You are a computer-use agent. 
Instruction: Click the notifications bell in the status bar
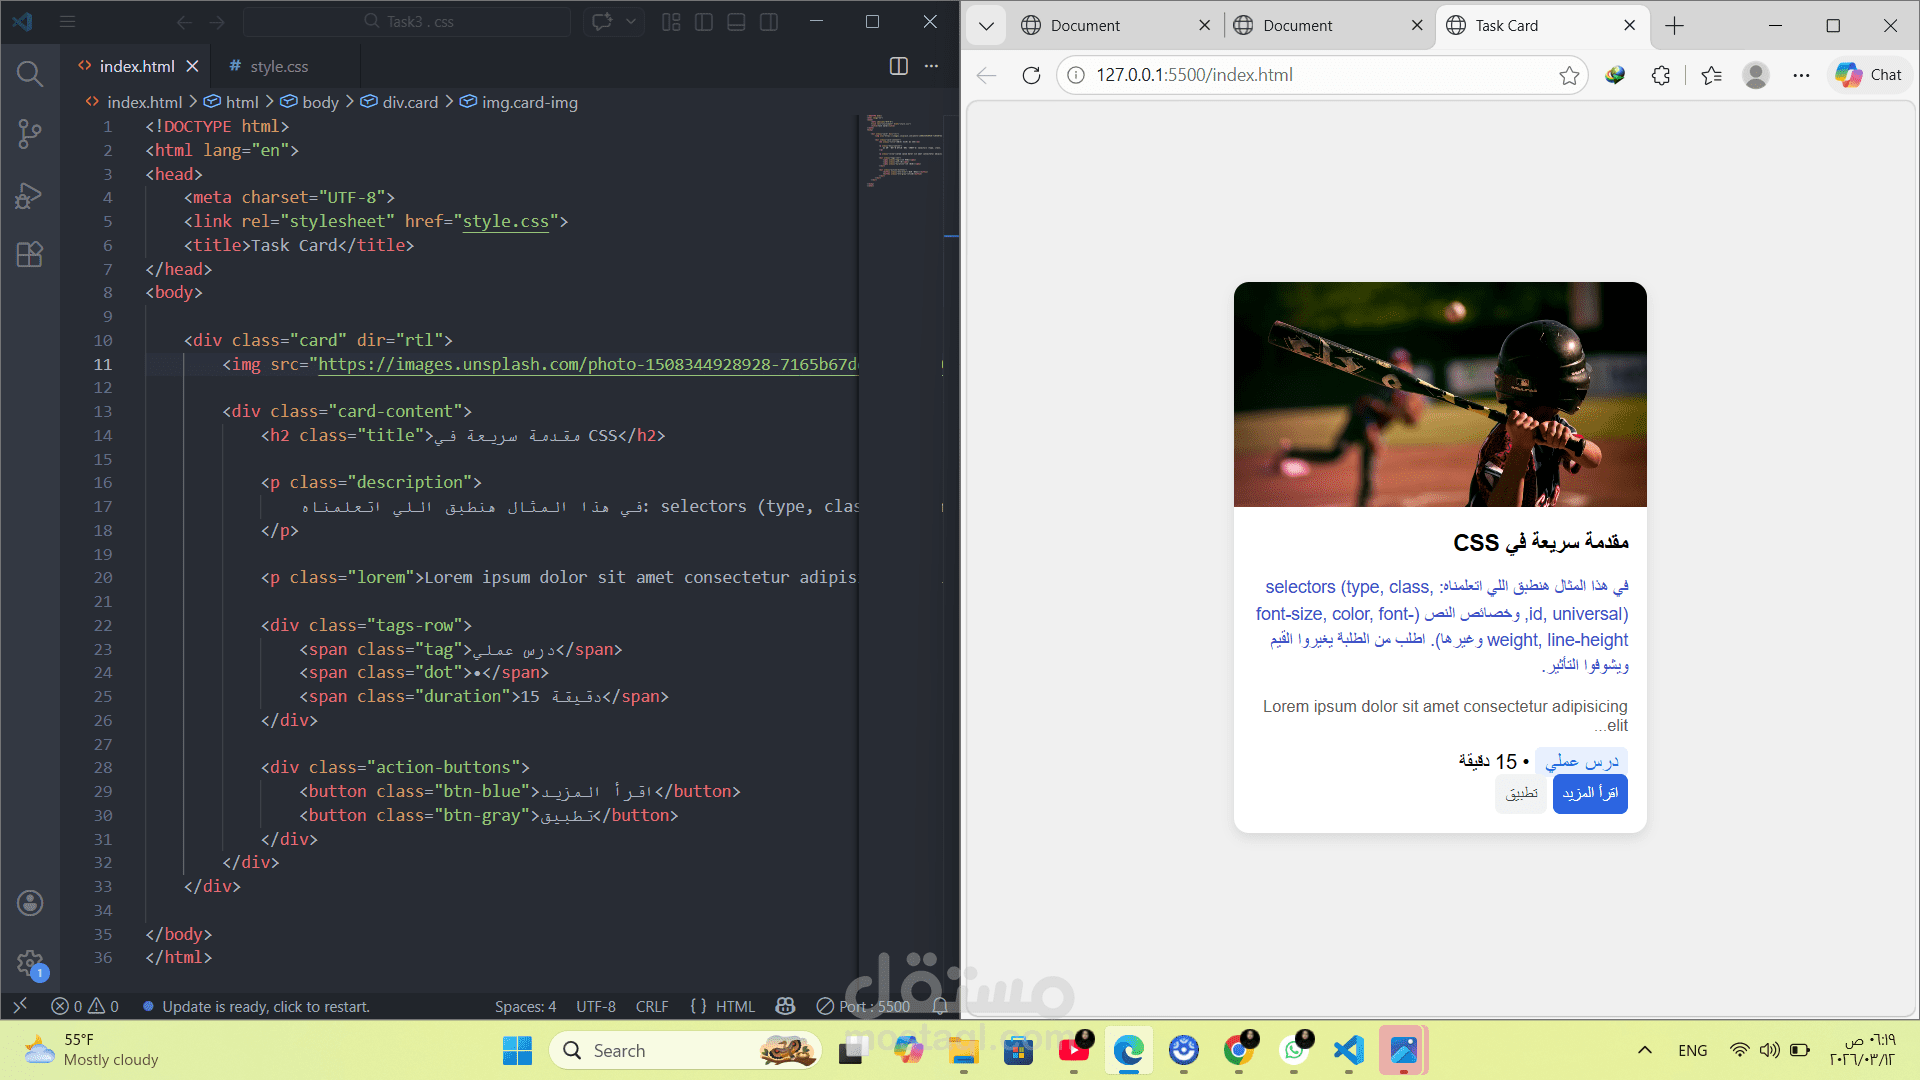tap(940, 1006)
